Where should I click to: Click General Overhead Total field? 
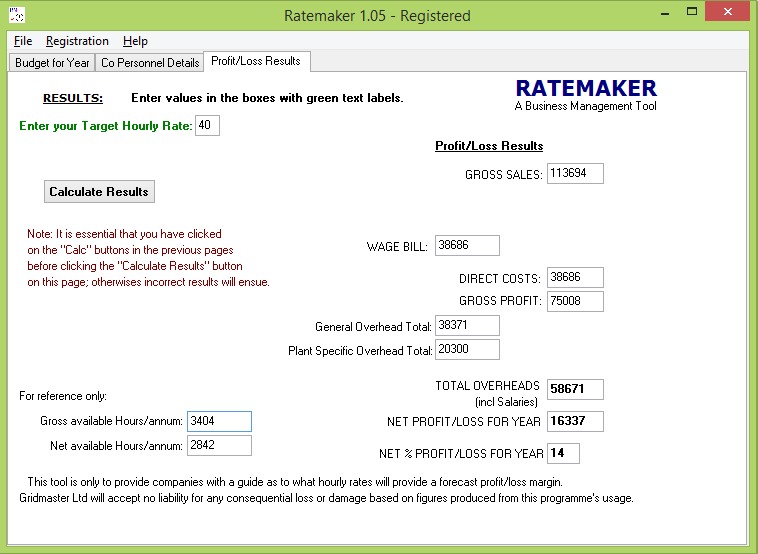[466, 326]
